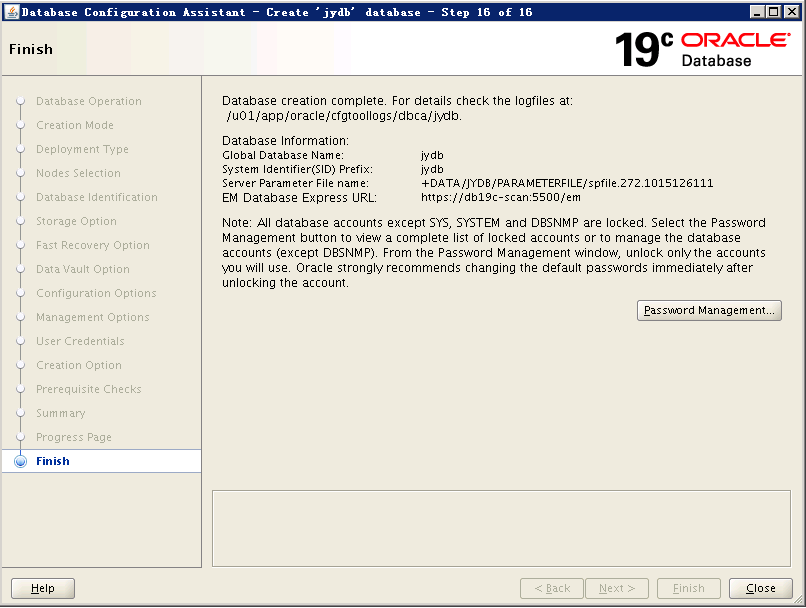Click the logfile path /u01/app/oracle/cfgtoollogs/dbca/jydb
This screenshot has height=608, width=806.
click(x=344, y=116)
